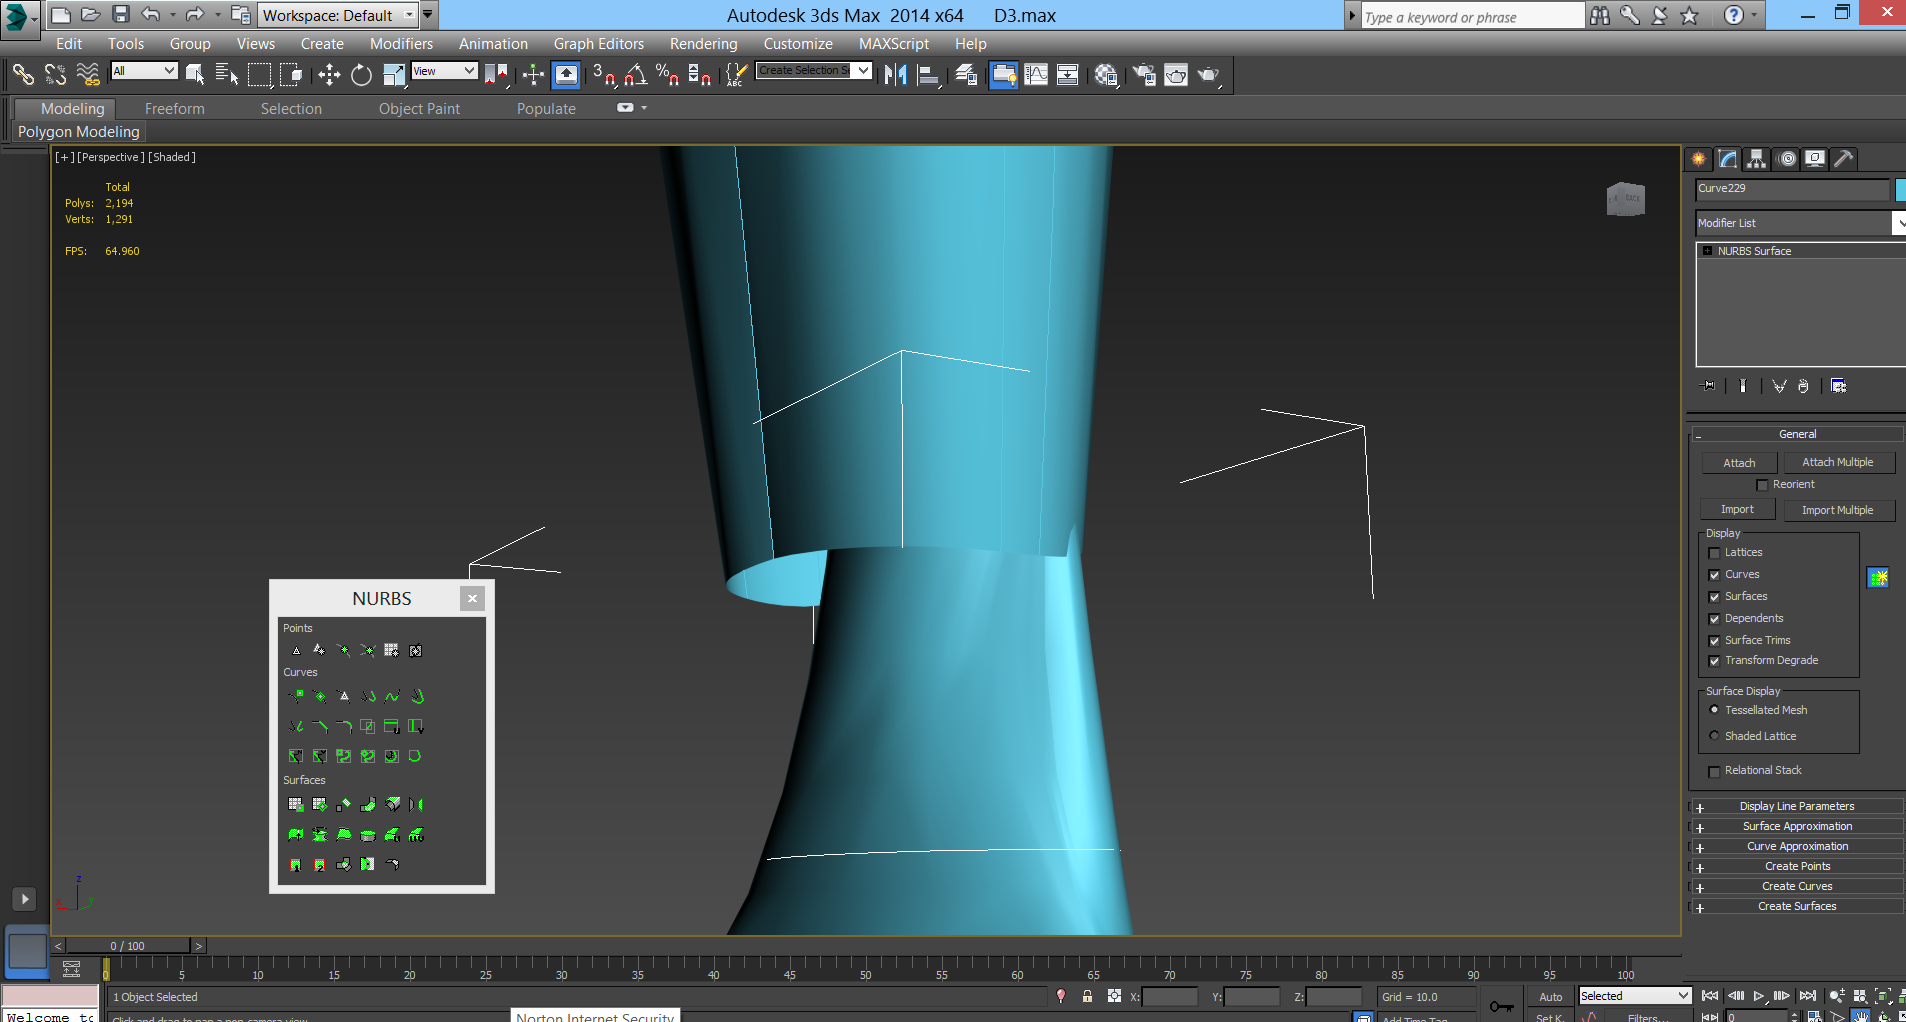Click the Render Production teapot icon
1906x1022 pixels.
1208,75
